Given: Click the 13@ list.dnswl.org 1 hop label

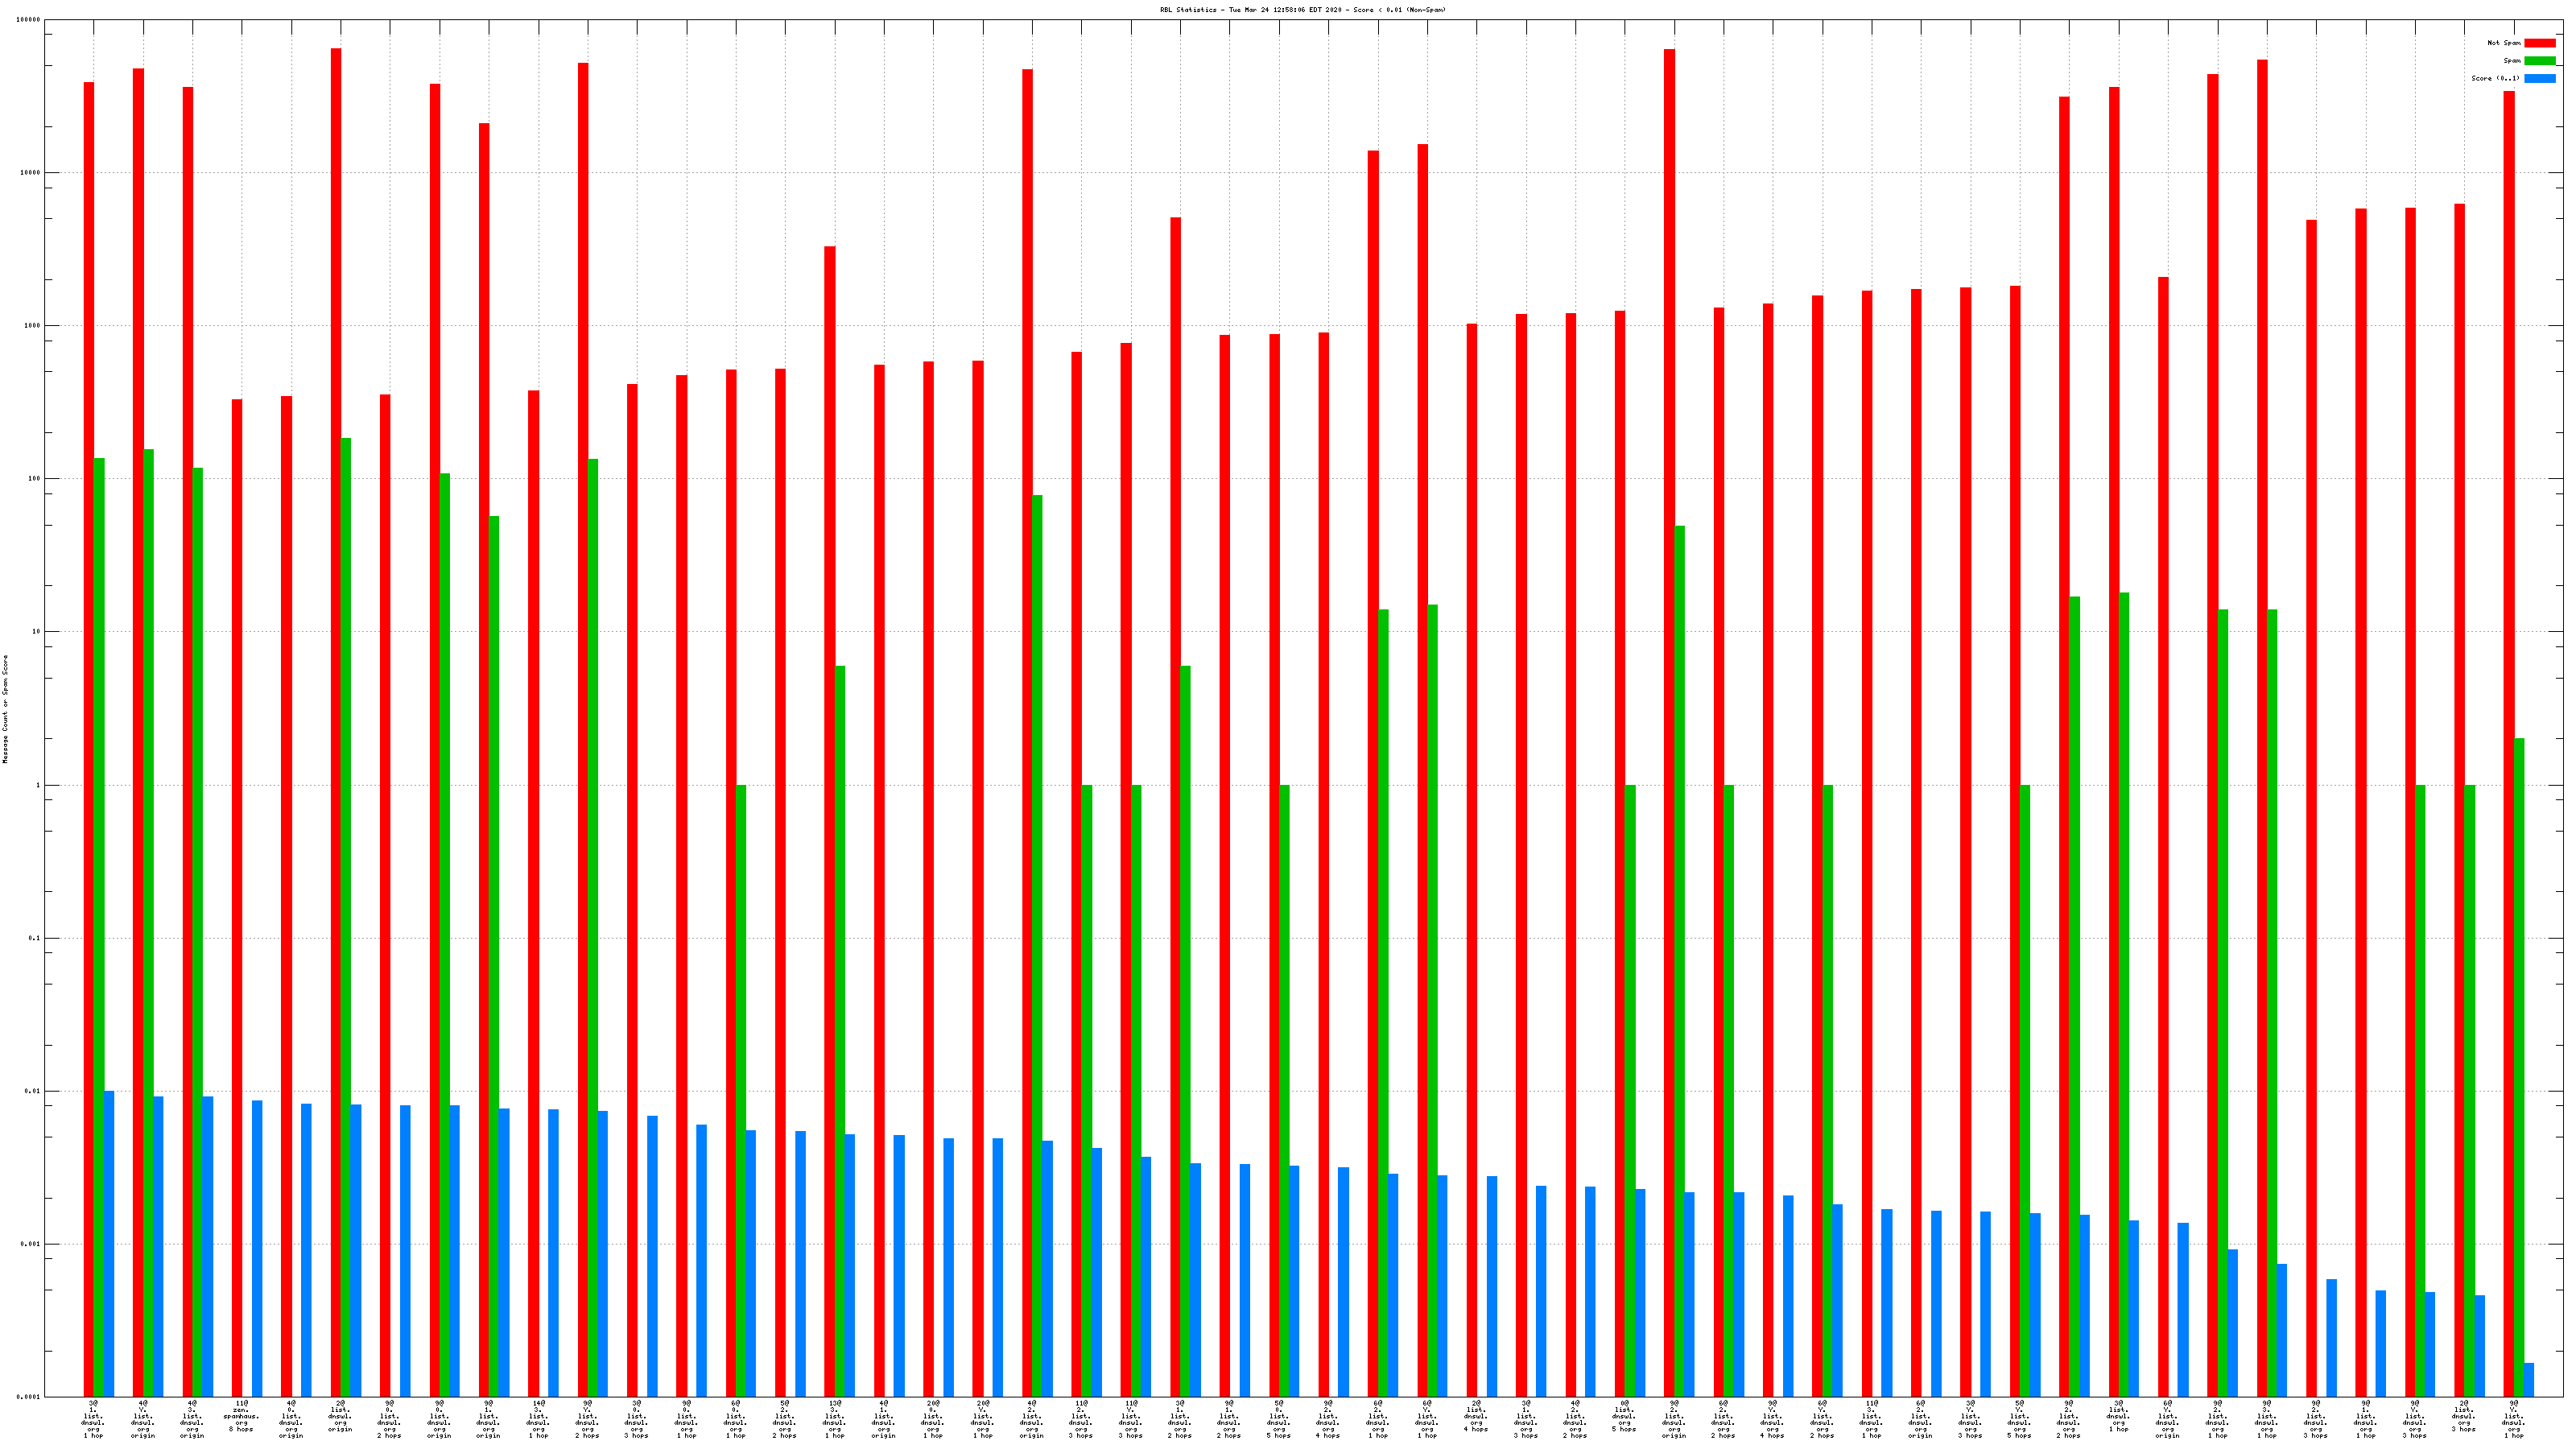Looking at the screenshot, I should [x=834, y=1419].
